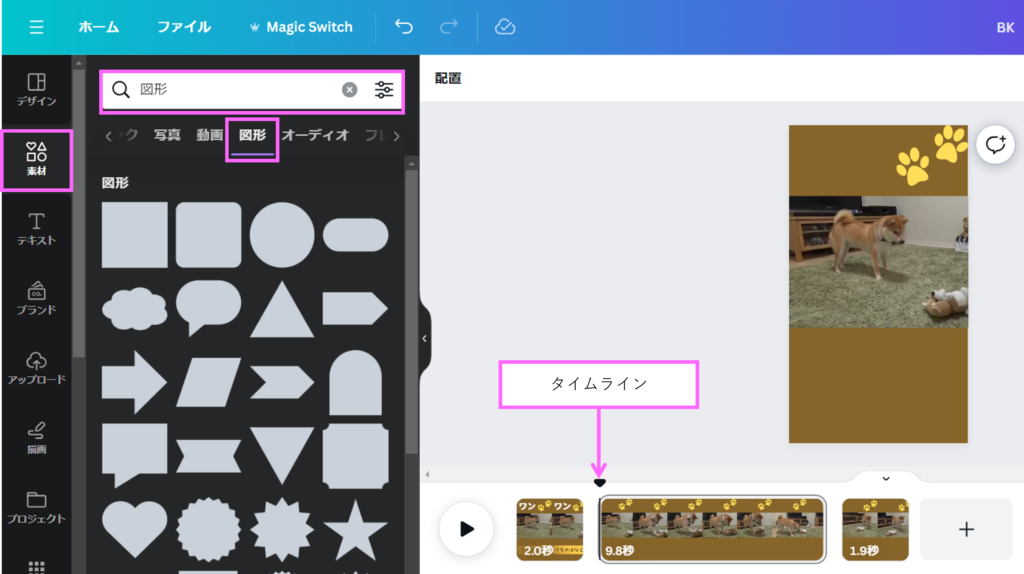This screenshot has height=574, width=1024.
Task: Collapse the side panel with arrow handle
Action: click(424, 339)
